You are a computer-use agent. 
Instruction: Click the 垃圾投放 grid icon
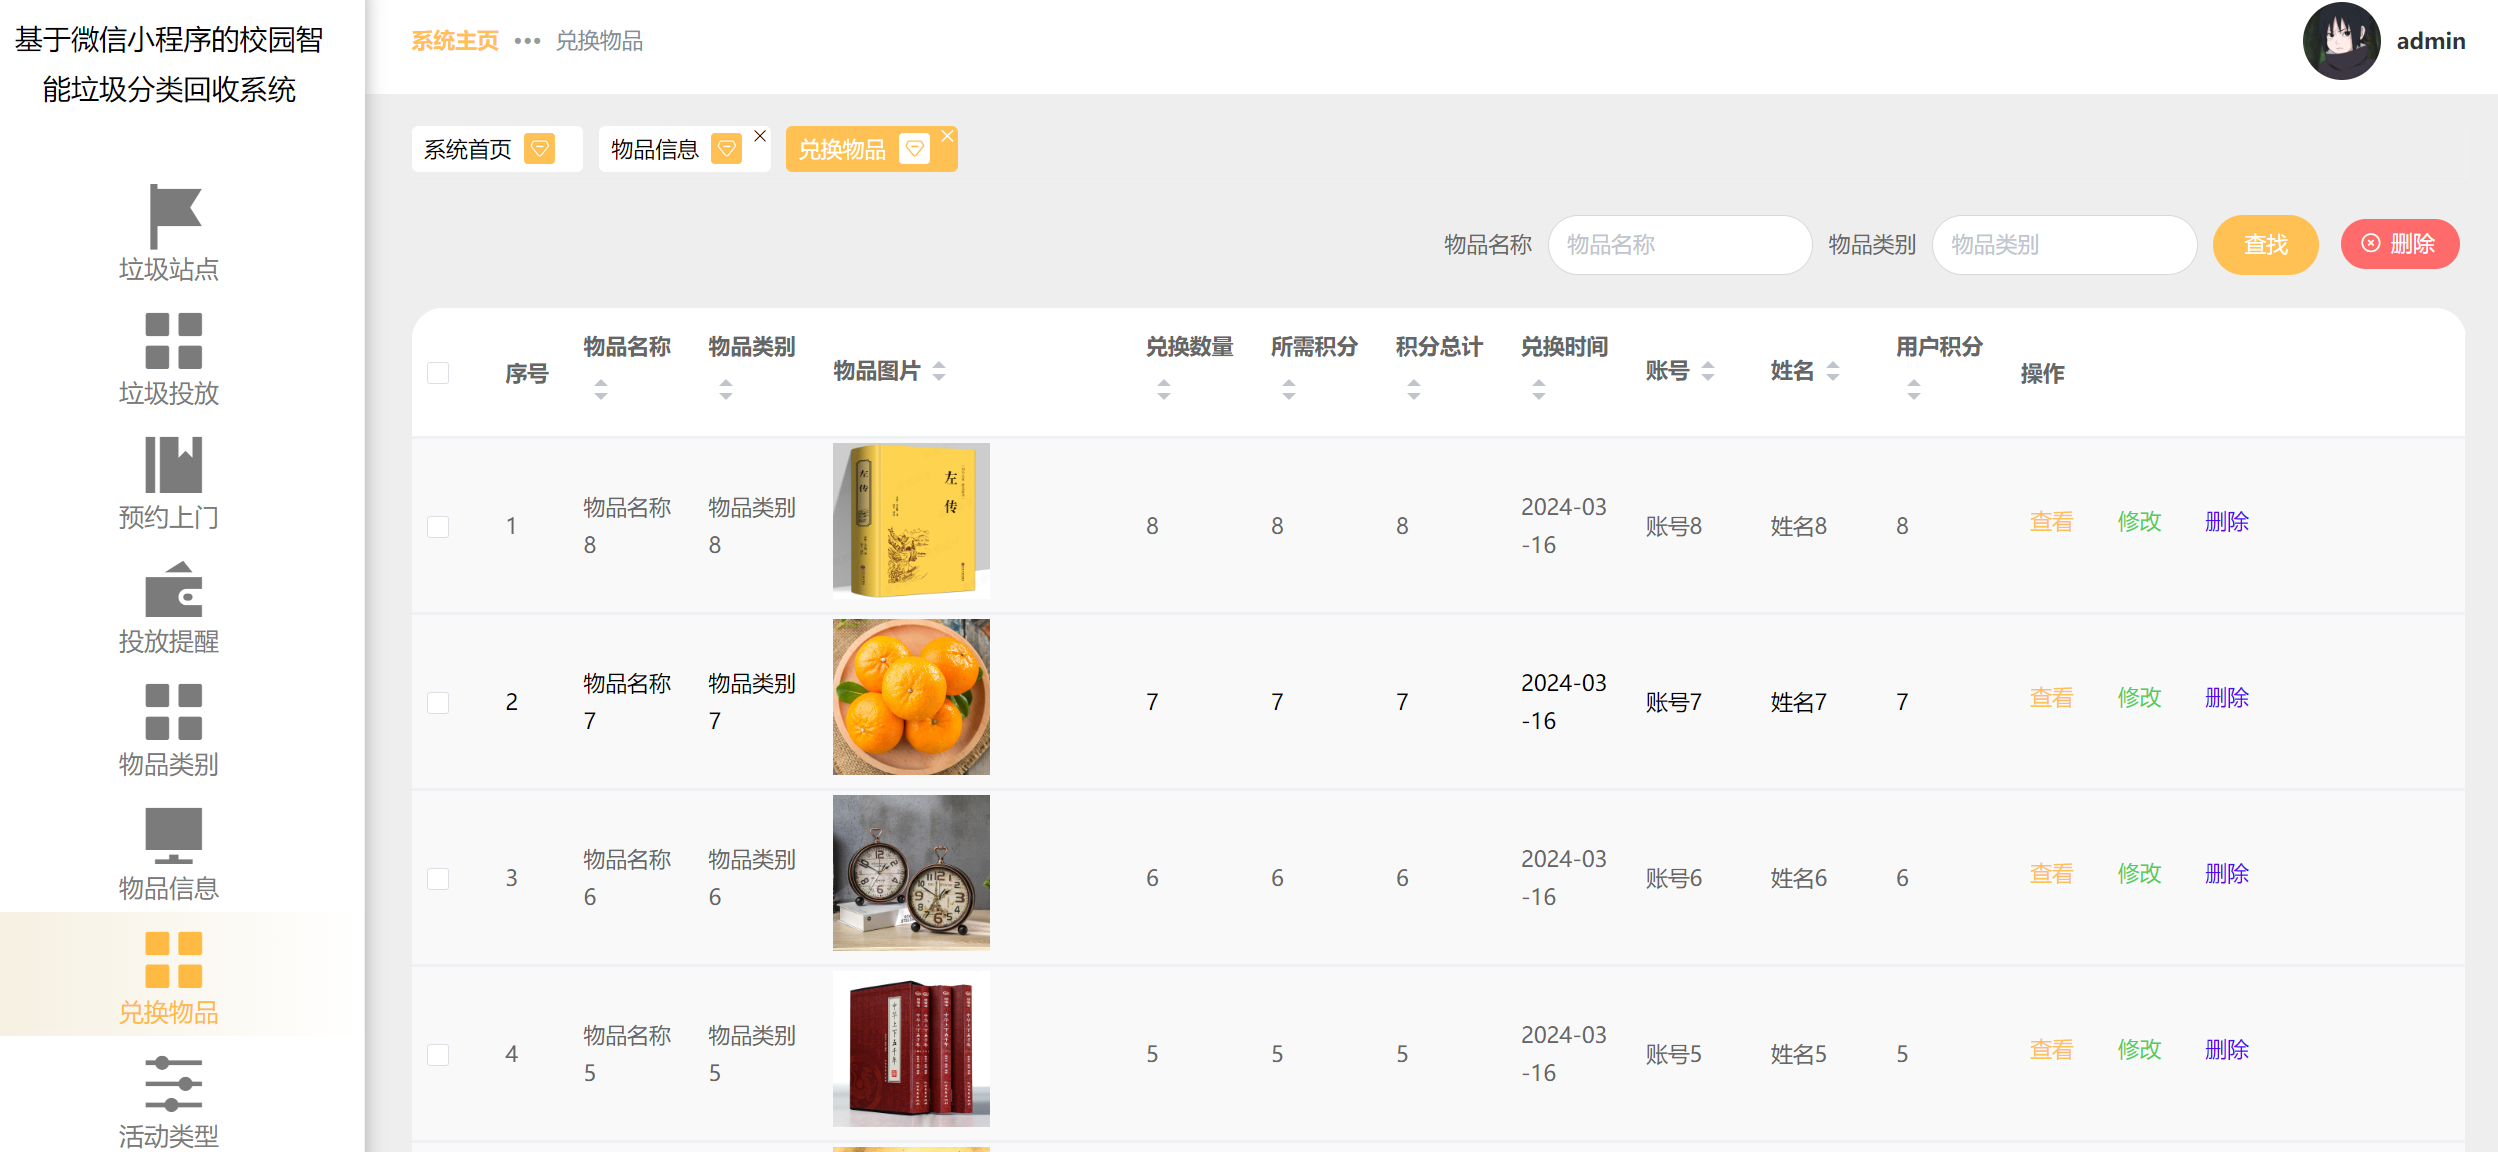tap(174, 341)
